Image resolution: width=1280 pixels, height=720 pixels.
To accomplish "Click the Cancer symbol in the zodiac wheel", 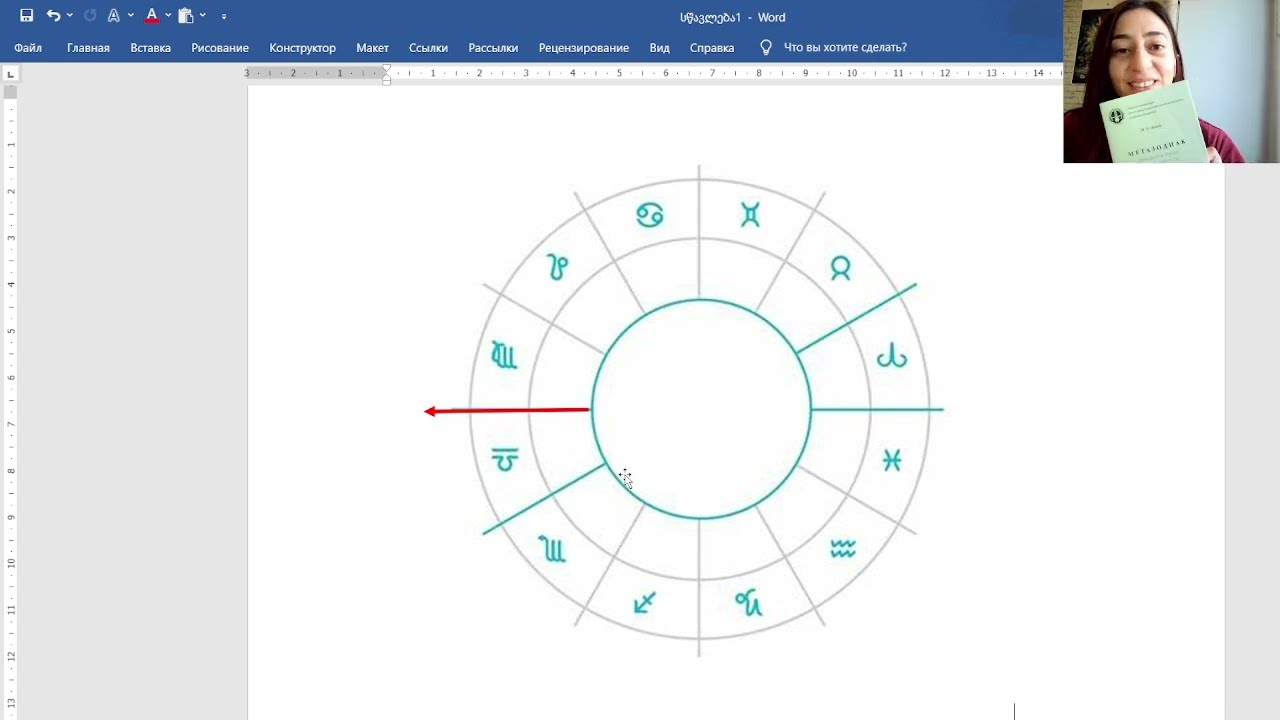I will 650,214.
